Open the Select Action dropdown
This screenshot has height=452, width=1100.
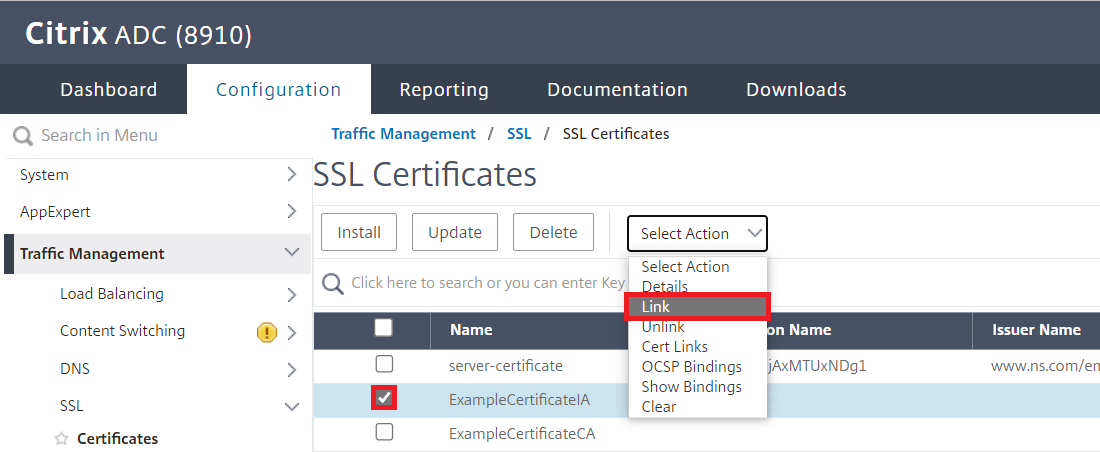click(x=697, y=234)
